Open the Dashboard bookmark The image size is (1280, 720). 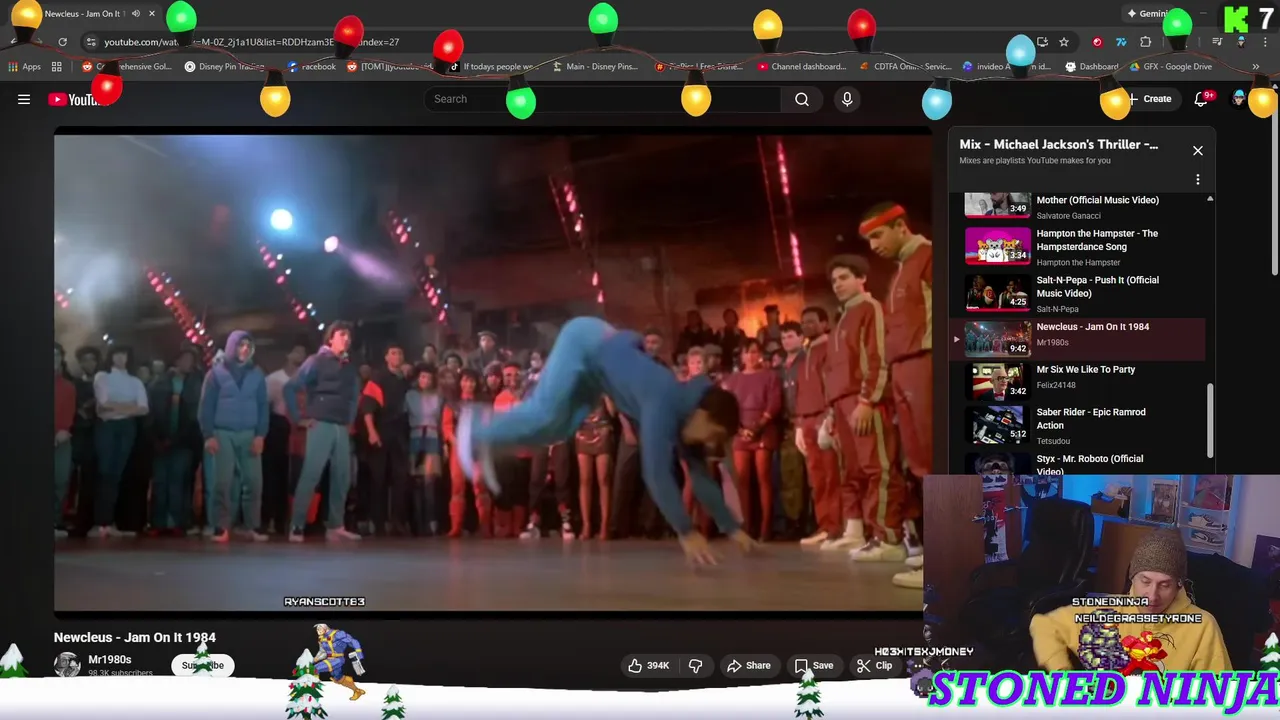point(1092,67)
